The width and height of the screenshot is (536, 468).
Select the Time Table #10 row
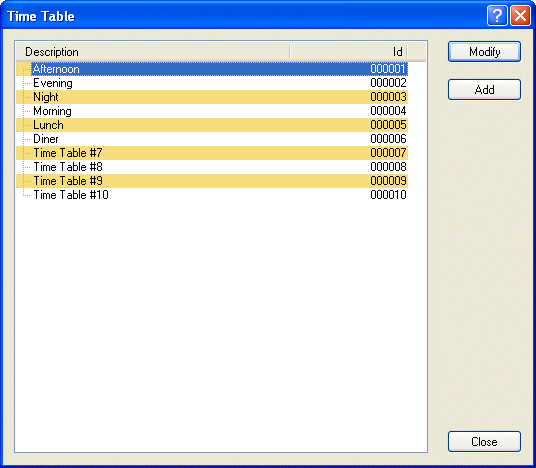pos(212,195)
